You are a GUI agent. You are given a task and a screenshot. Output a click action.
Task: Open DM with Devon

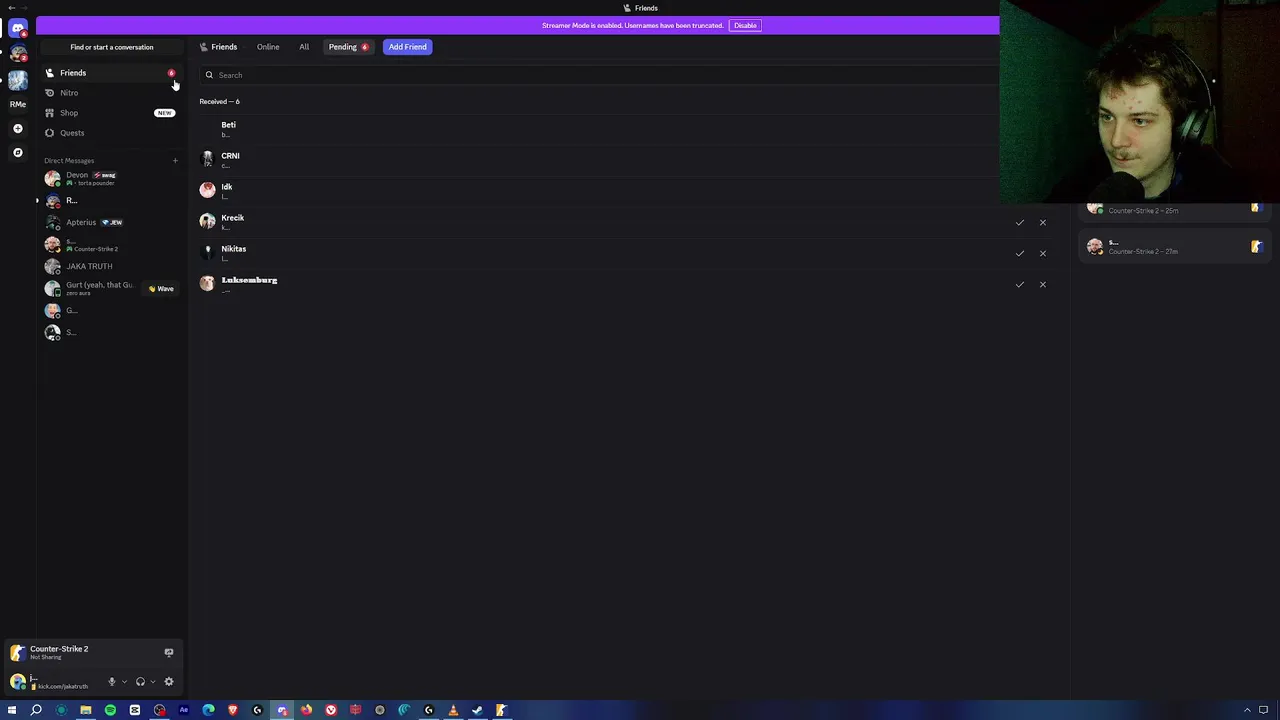[111, 179]
